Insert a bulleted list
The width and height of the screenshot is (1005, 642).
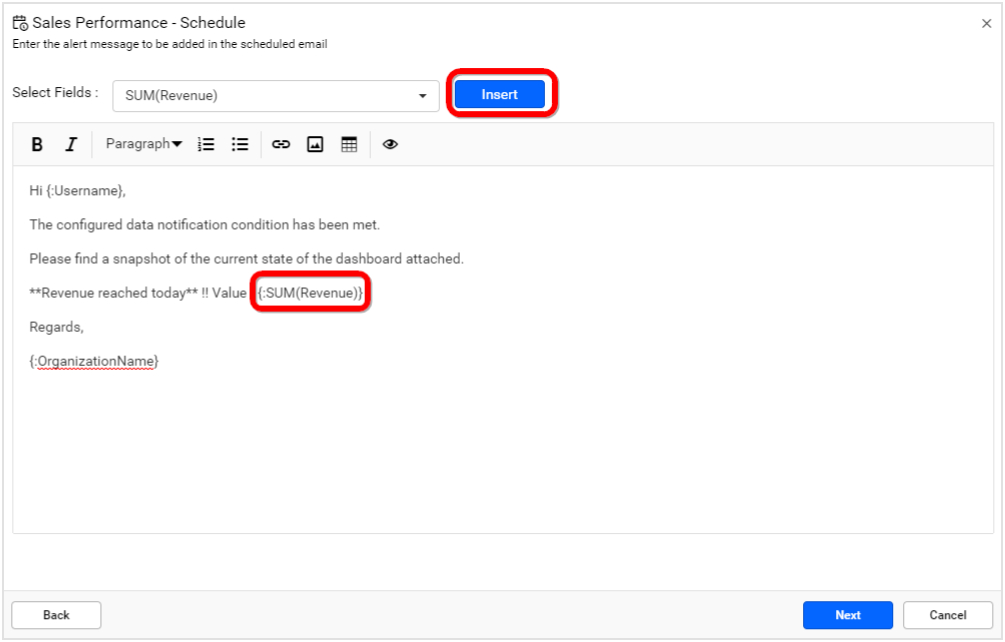(239, 144)
